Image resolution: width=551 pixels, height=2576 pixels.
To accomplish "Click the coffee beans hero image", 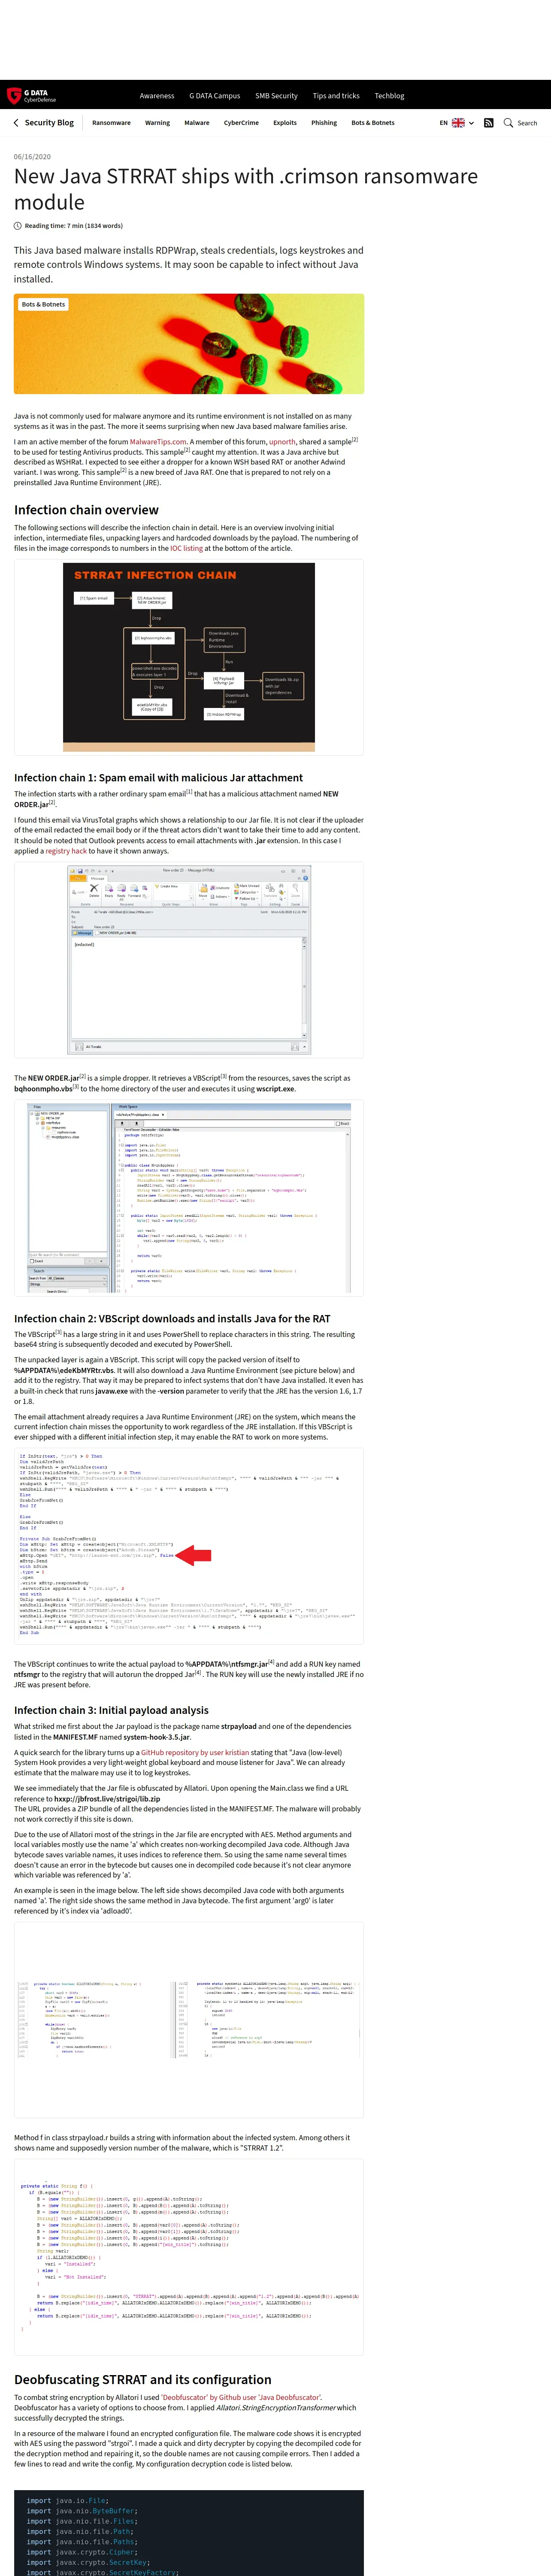I will point(189,343).
